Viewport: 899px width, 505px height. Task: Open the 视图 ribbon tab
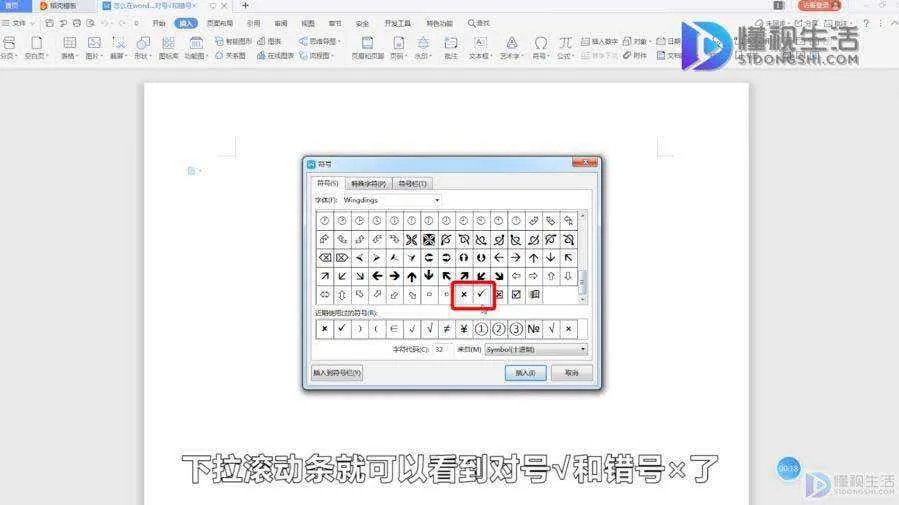pyautogui.click(x=308, y=24)
